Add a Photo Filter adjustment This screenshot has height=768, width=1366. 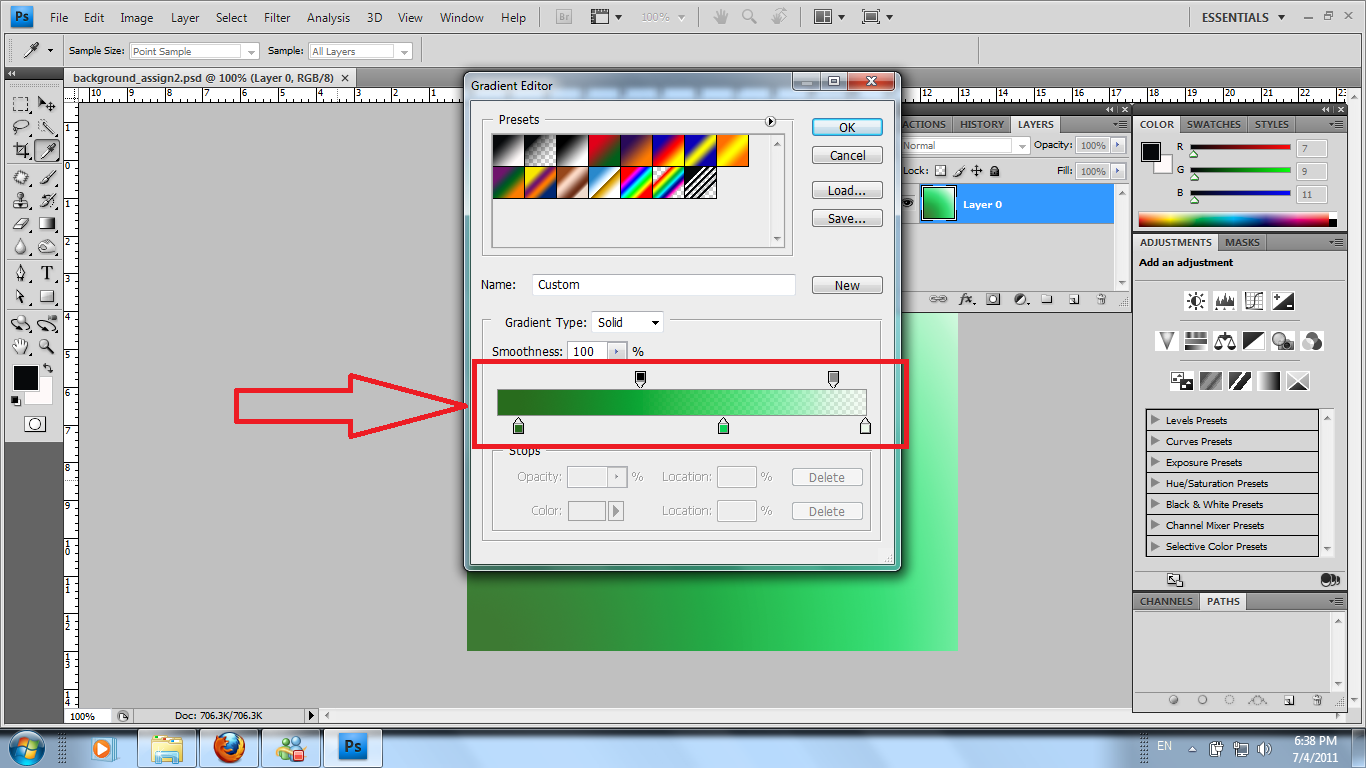[1284, 341]
